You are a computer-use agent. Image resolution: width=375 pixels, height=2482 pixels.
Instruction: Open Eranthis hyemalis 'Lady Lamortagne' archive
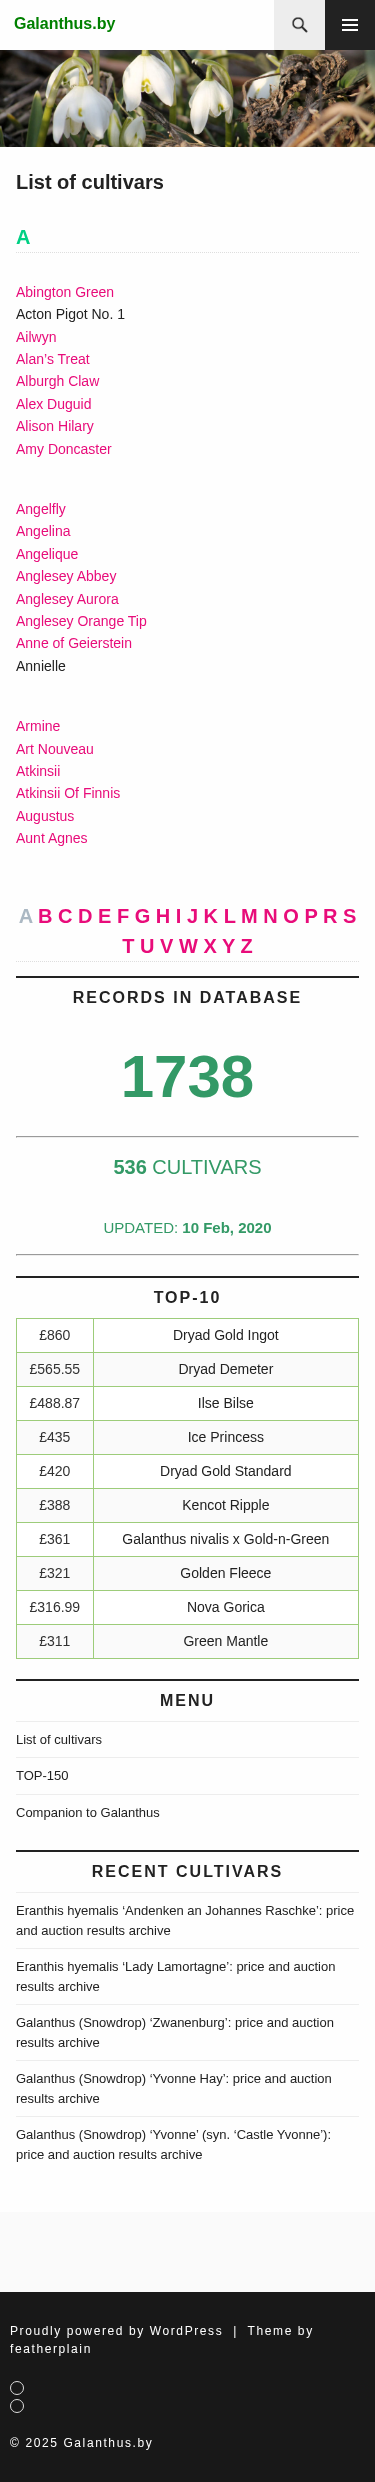(x=175, y=1976)
